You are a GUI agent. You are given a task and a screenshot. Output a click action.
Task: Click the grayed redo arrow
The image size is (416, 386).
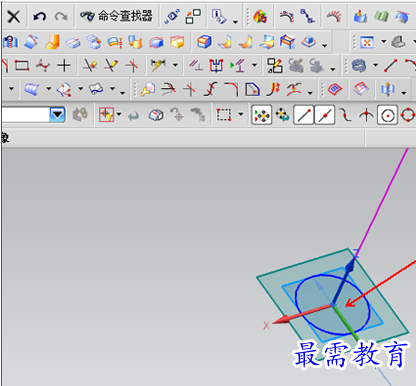61,16
